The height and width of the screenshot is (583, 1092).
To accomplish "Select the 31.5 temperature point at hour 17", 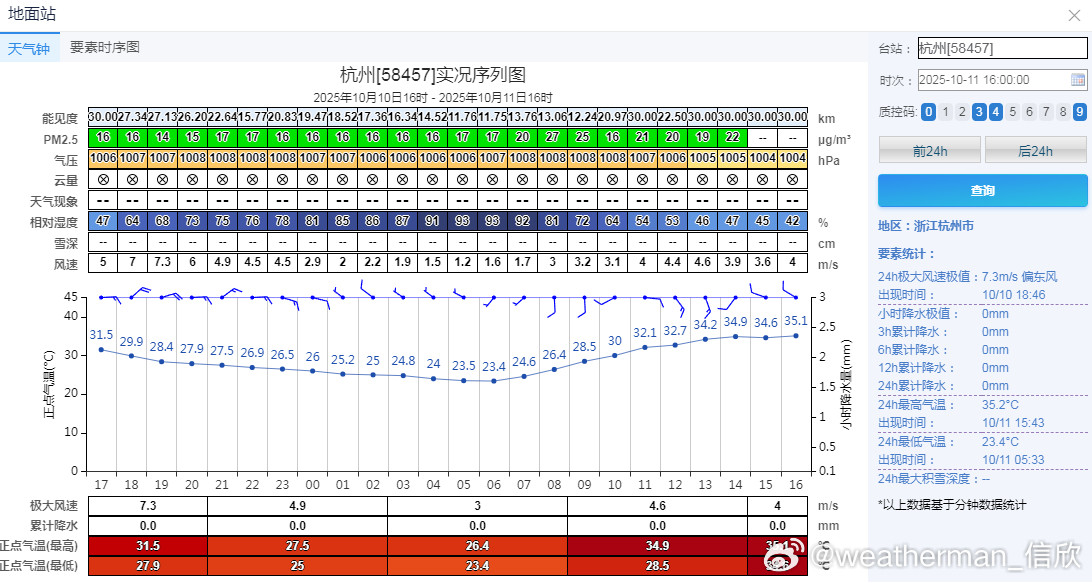I will [x=101, y=350].
